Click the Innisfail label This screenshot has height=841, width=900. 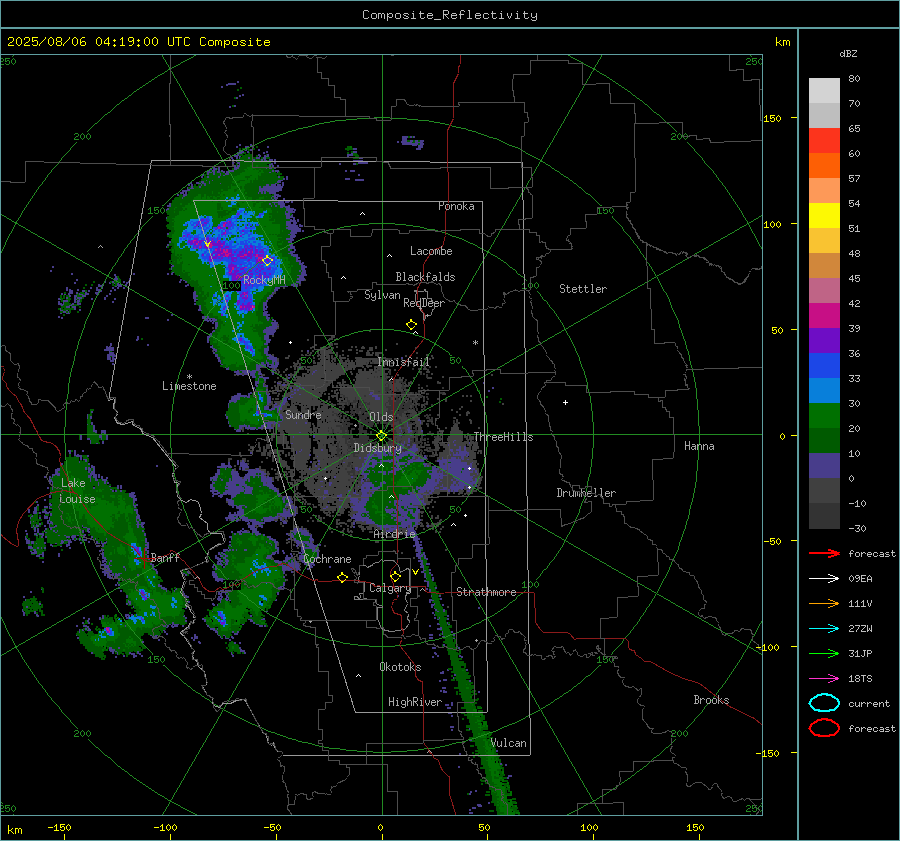click(x=403, y=362)
